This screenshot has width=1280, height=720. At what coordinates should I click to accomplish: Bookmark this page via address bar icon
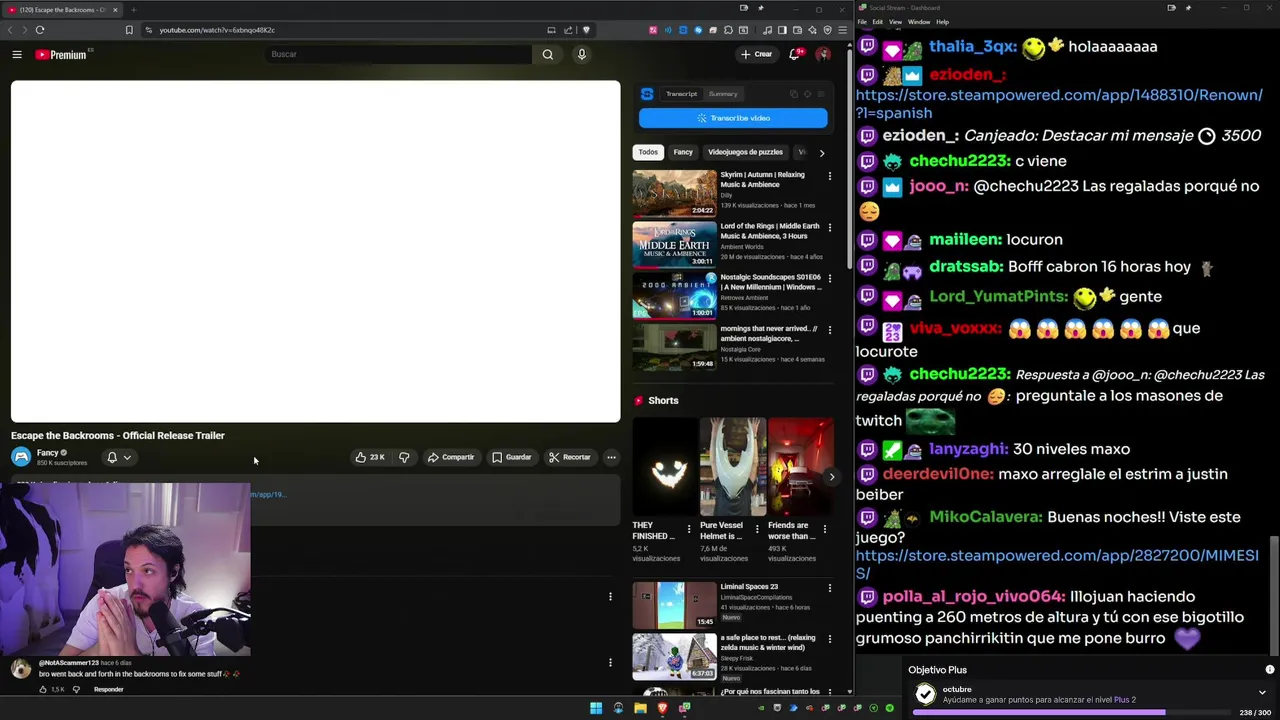pyautogui.click(x=129, y=30)
